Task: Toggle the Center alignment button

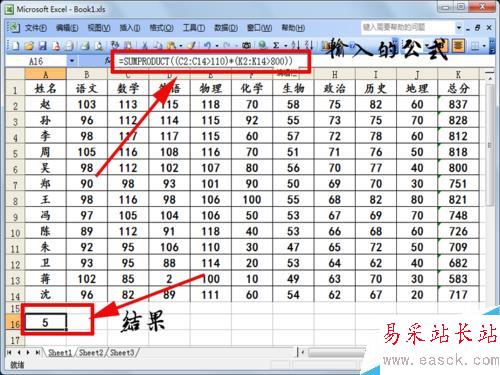Action: 458,46
